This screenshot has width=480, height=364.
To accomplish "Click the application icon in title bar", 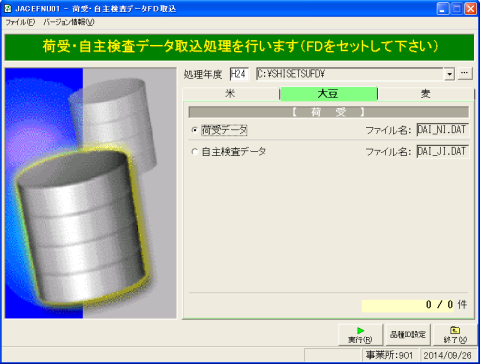I will click(8, 8).
